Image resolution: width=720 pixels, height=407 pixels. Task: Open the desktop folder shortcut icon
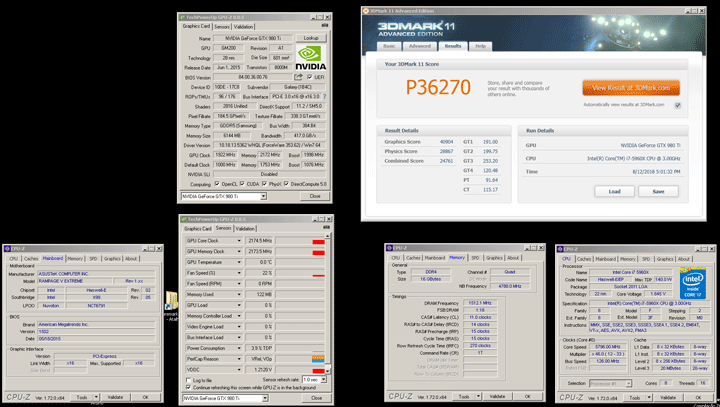point(172,301)
